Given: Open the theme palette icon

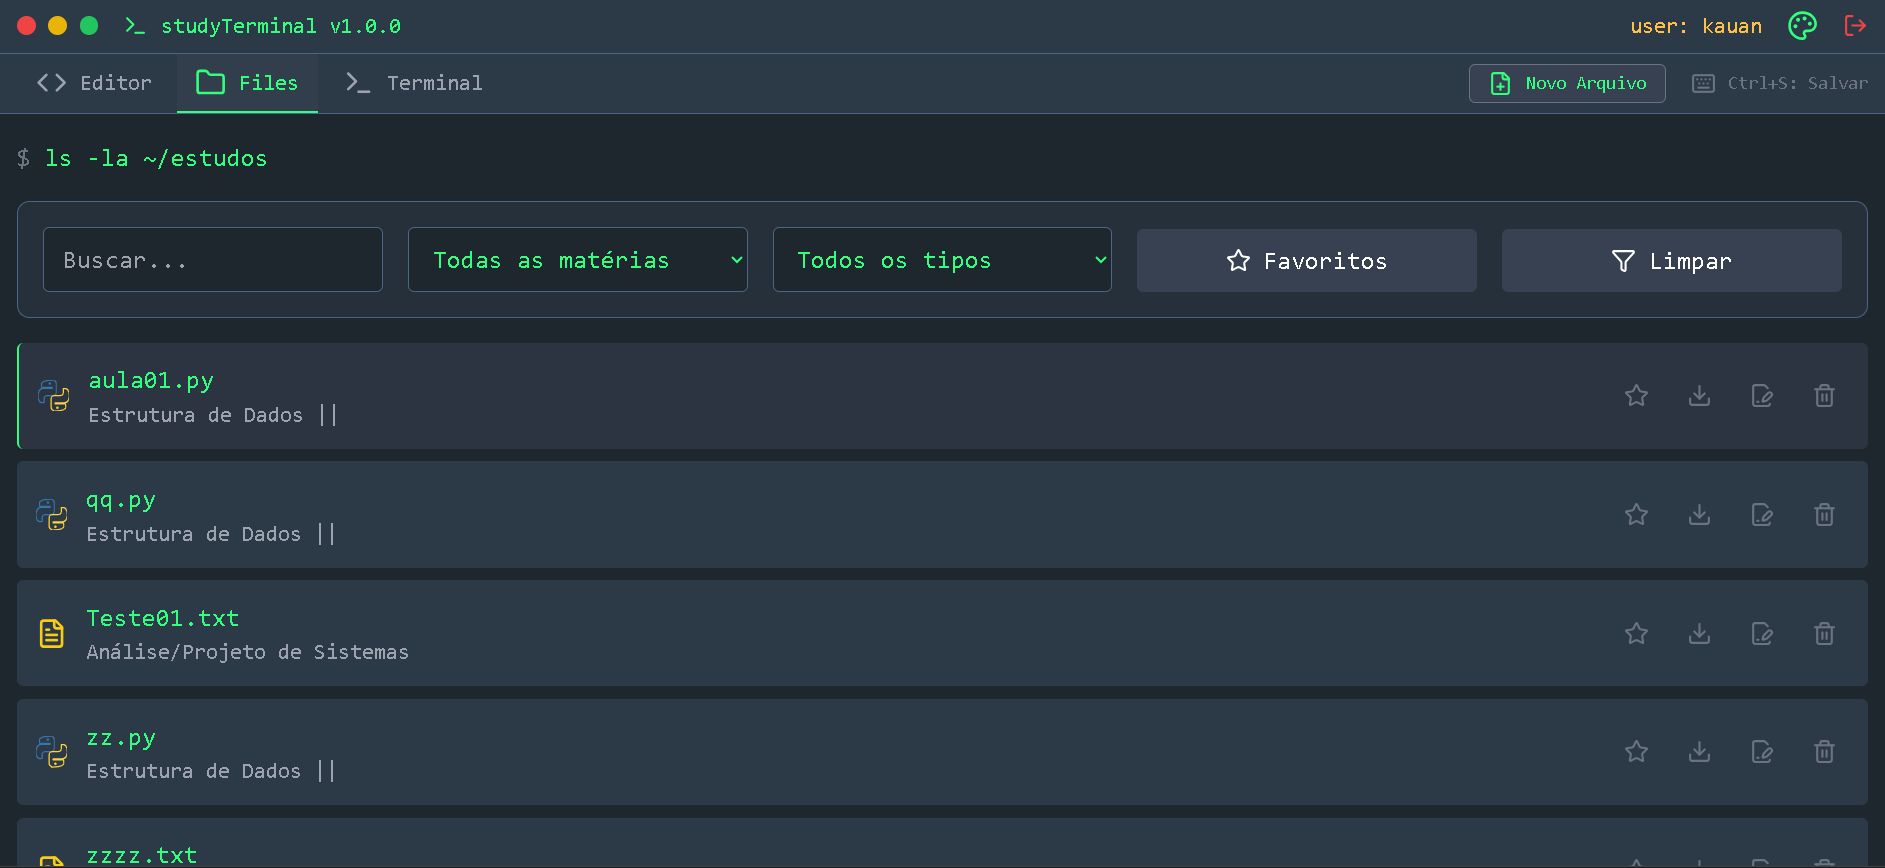Looking at the screenshot, I should point(1802,26).
